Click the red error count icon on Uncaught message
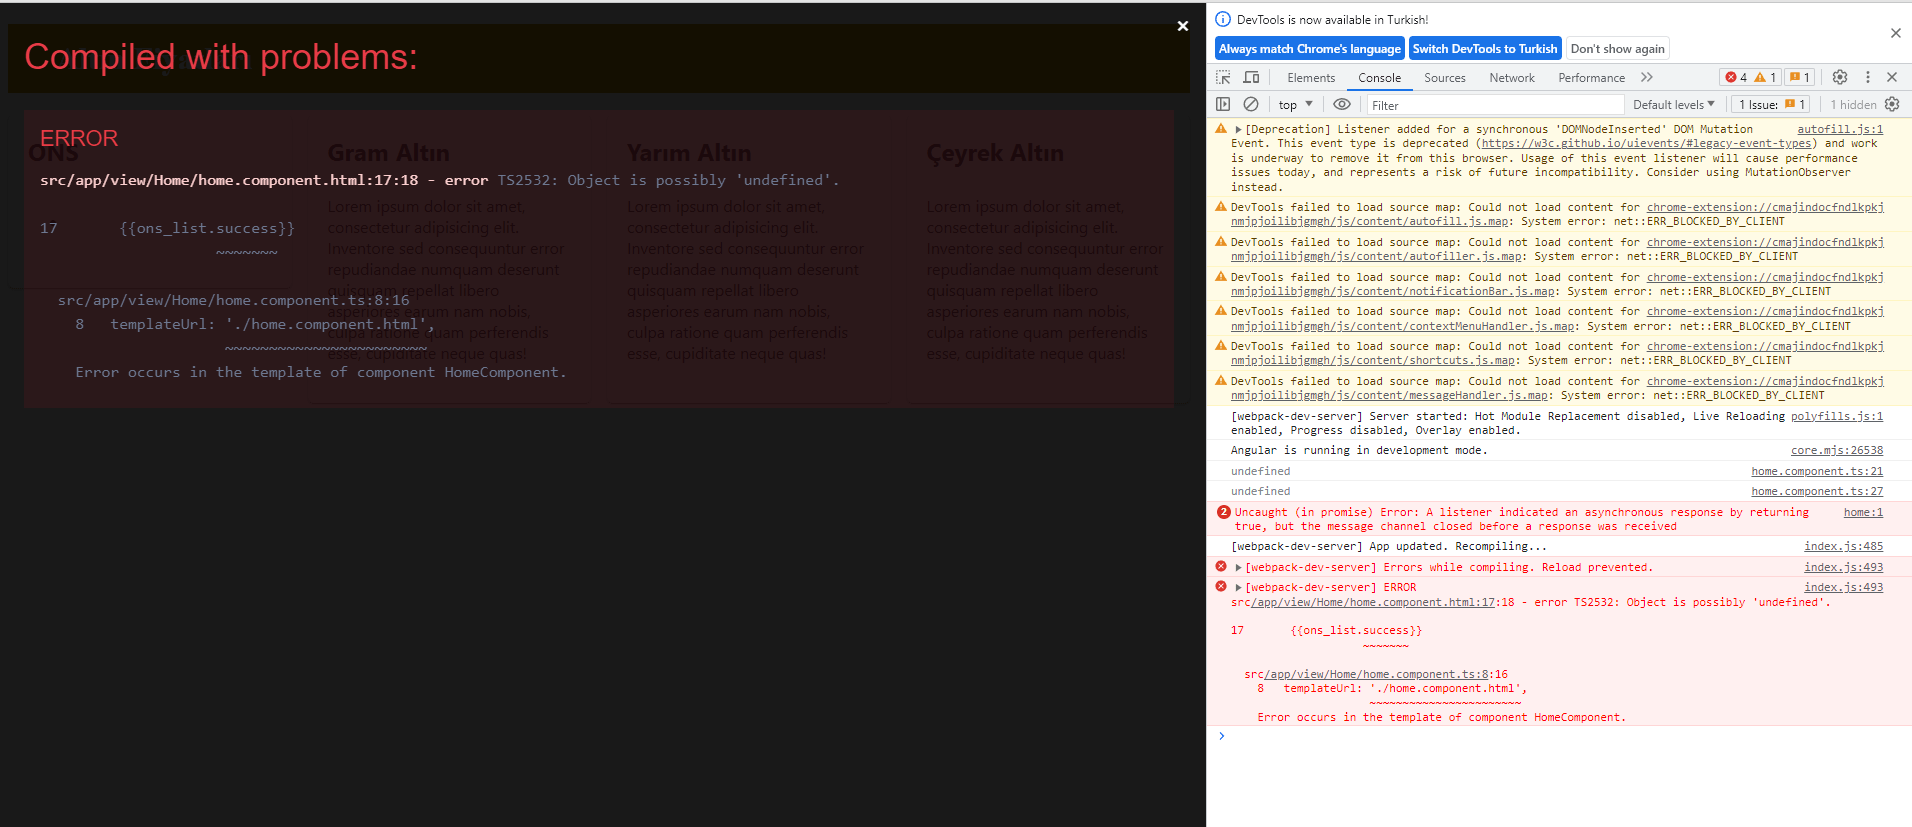1912x827 pixels. pos(1223,512)
